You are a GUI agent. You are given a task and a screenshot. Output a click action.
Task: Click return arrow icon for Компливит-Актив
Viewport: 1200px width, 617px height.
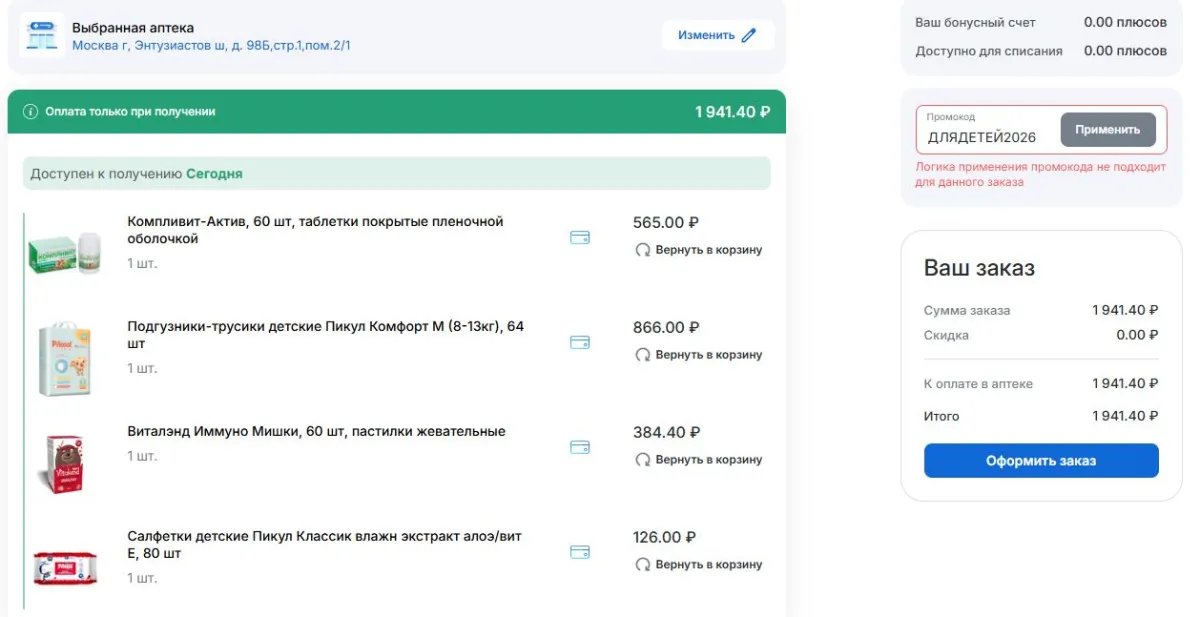click(643, 250)
